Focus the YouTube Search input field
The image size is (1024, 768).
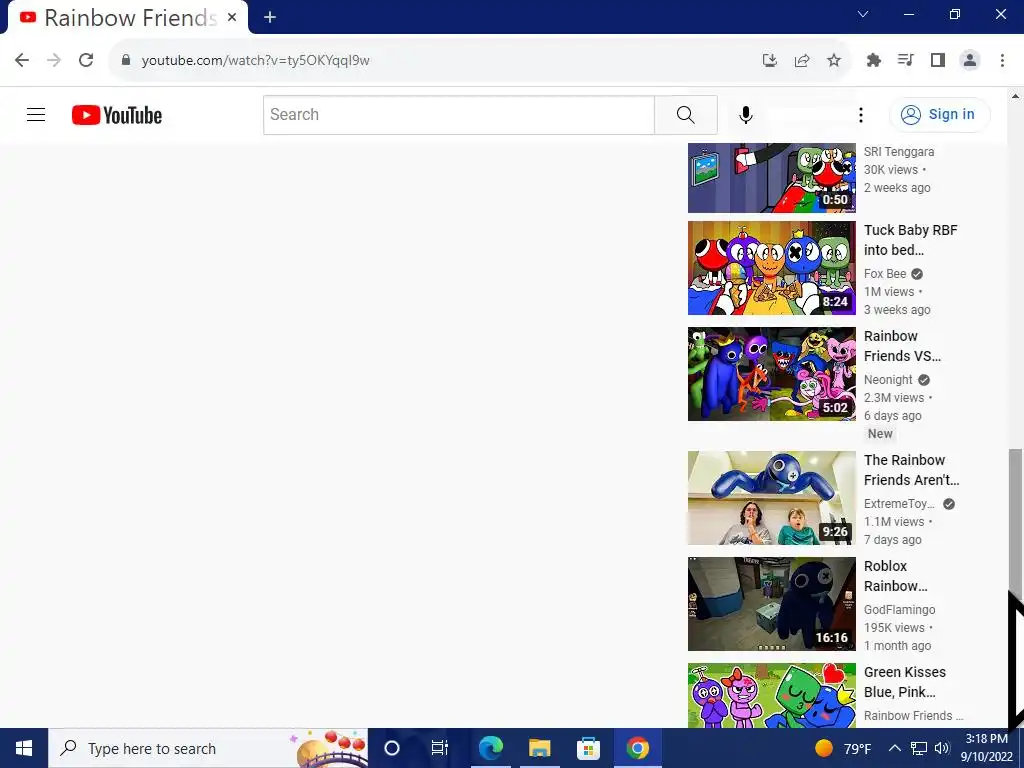coord(458,115)
